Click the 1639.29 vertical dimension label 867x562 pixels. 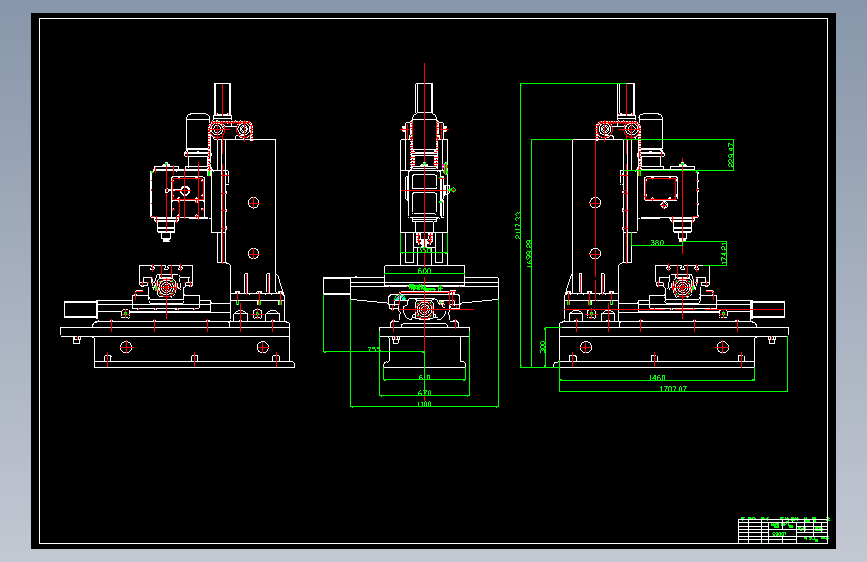(x=529, y=253)
